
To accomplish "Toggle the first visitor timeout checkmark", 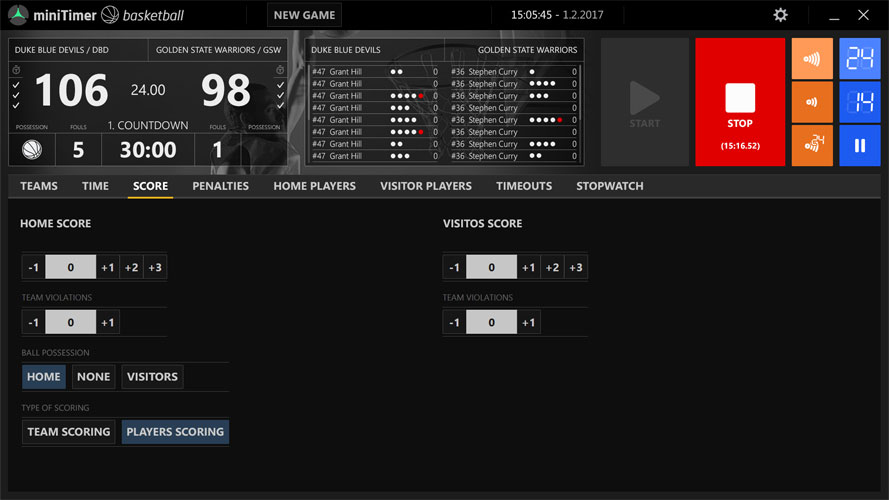I will click(280, 85).
